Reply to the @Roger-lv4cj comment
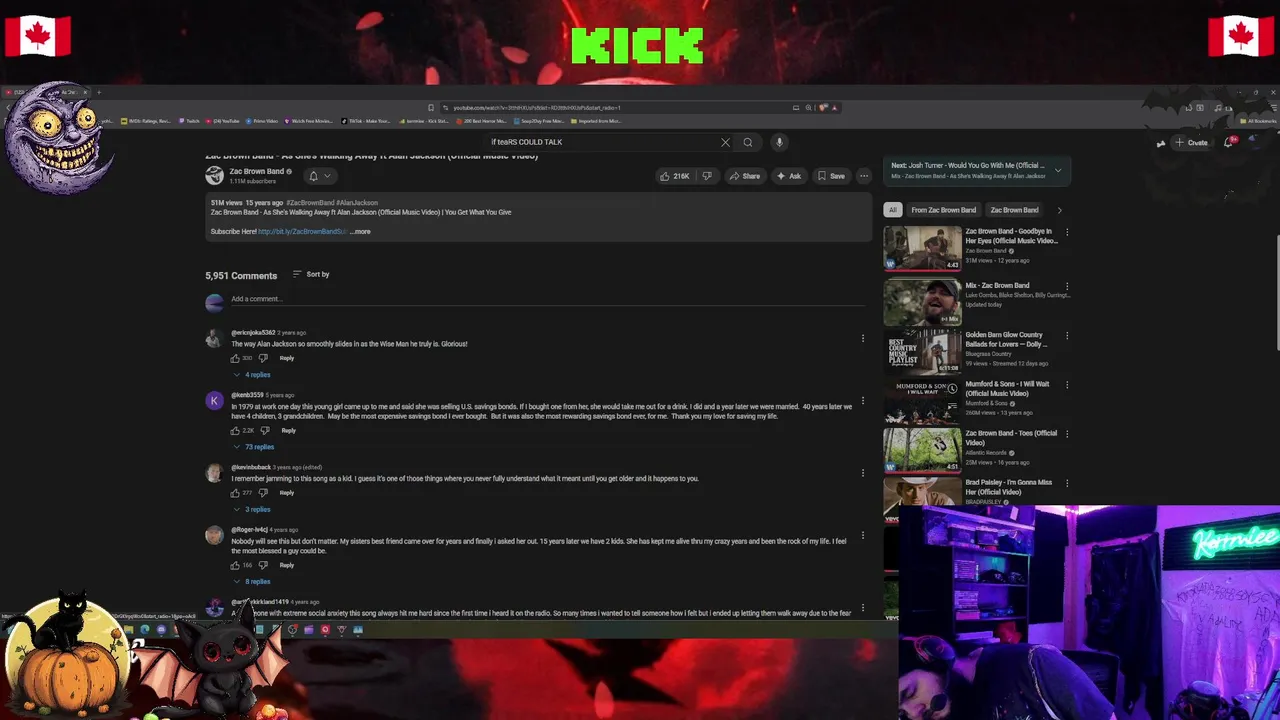The width and height of the screenshot is (1280, 720). [x=286, y=565]
